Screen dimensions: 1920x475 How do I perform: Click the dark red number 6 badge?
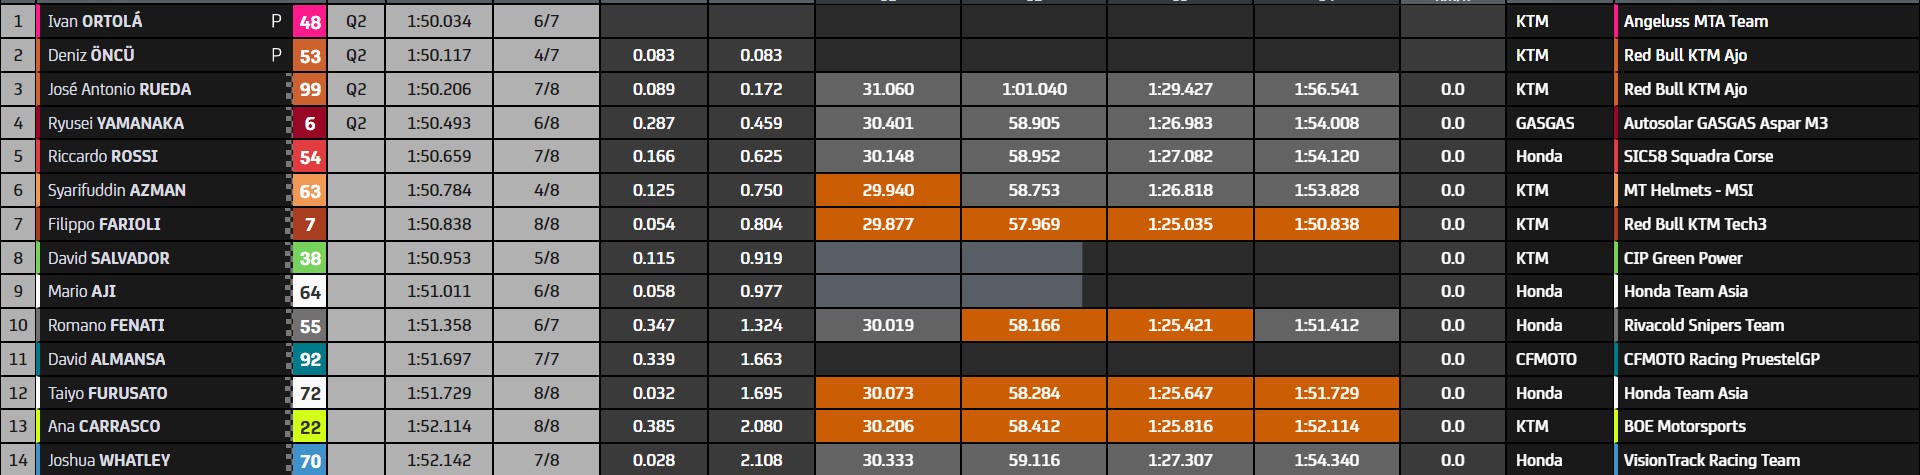click(x=310, y=123)
